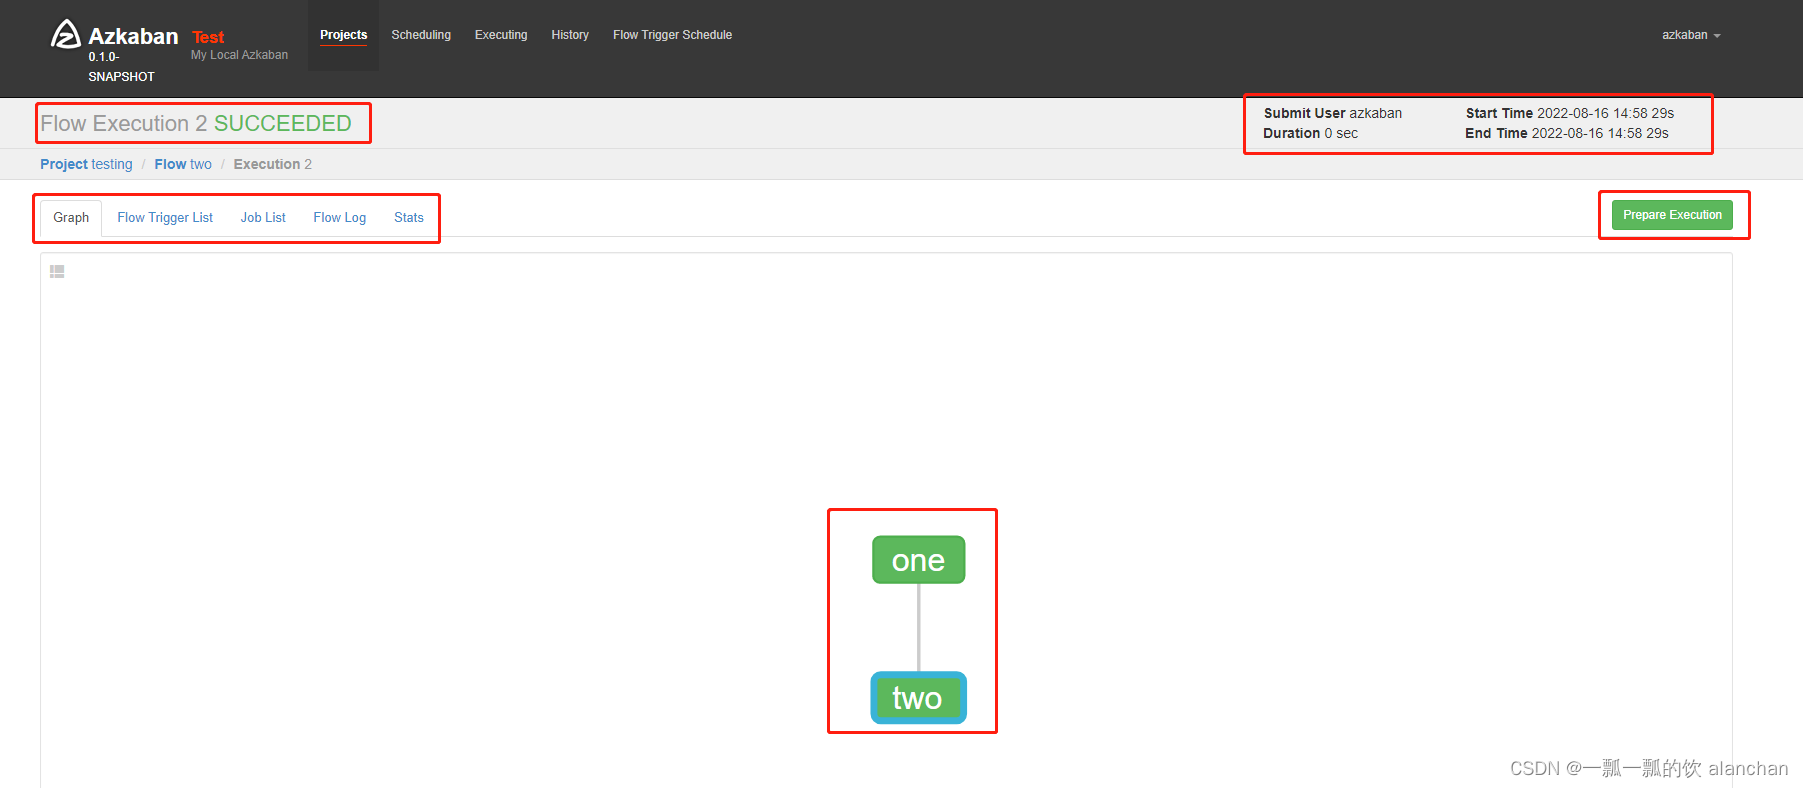Image resolution: width=1803 pixels, height=788 pixels.
Task: Follow the Project testing breadcrumb link
Action: pos(86,164)
